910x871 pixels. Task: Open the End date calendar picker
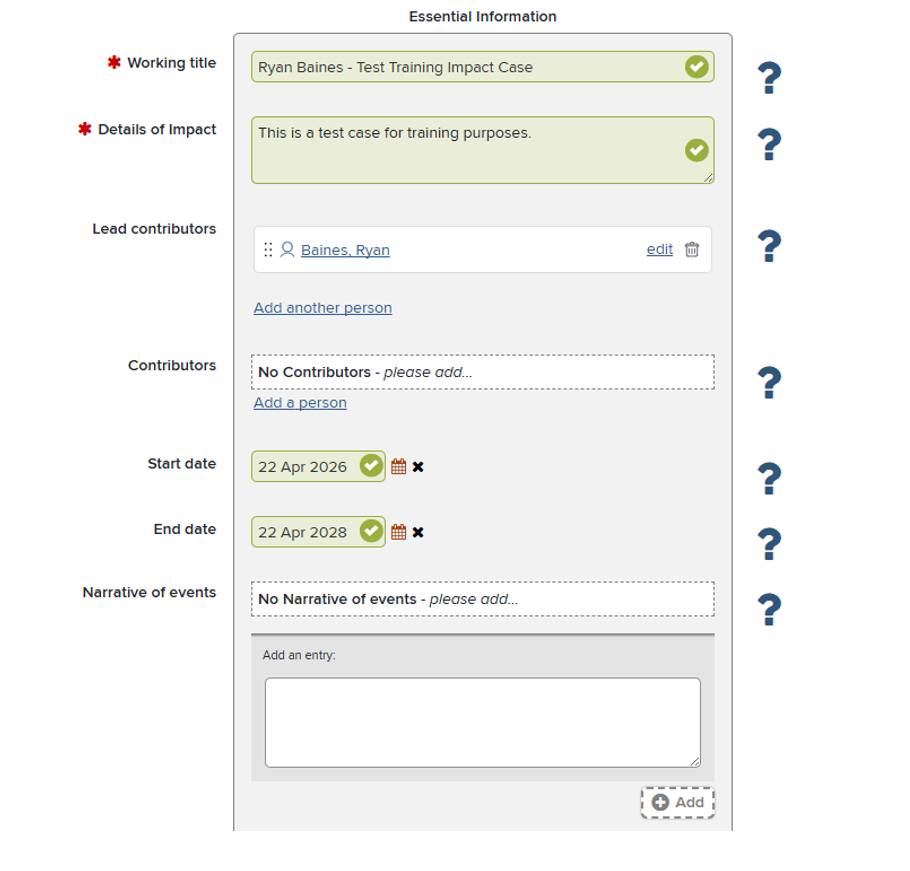pyautogui.click(x=399, y=532)
